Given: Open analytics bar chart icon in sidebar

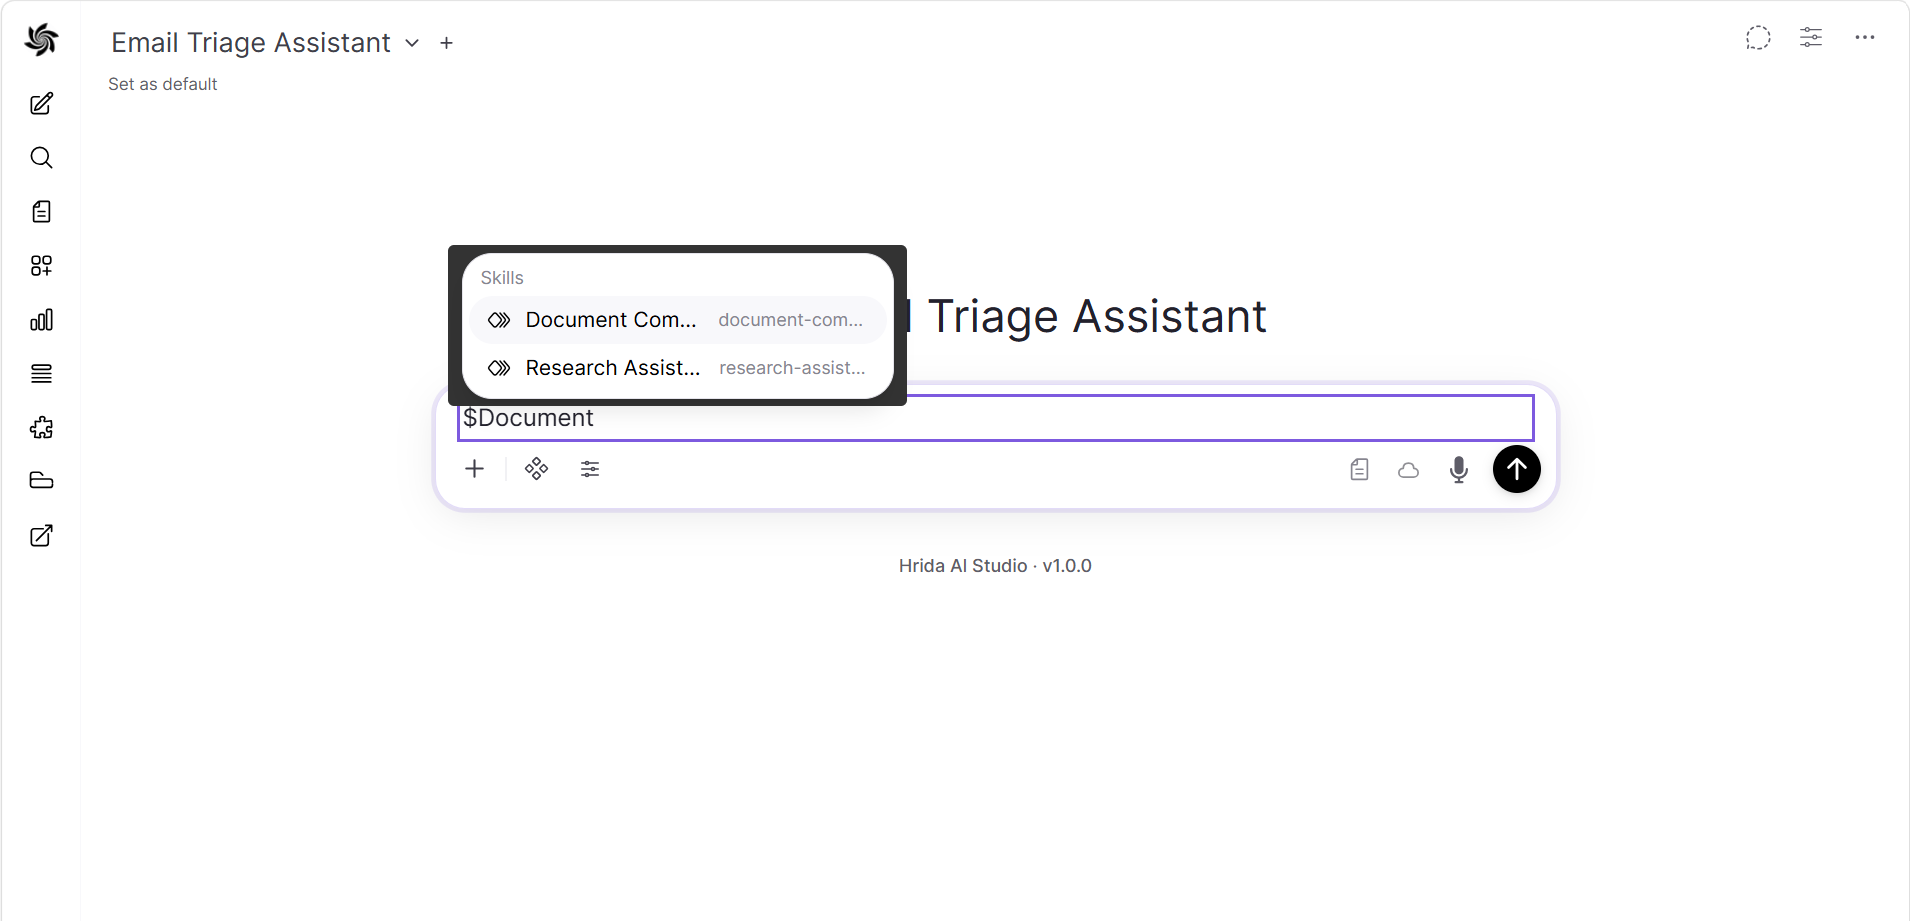Looking at the screenshot, I should [41, 320].
